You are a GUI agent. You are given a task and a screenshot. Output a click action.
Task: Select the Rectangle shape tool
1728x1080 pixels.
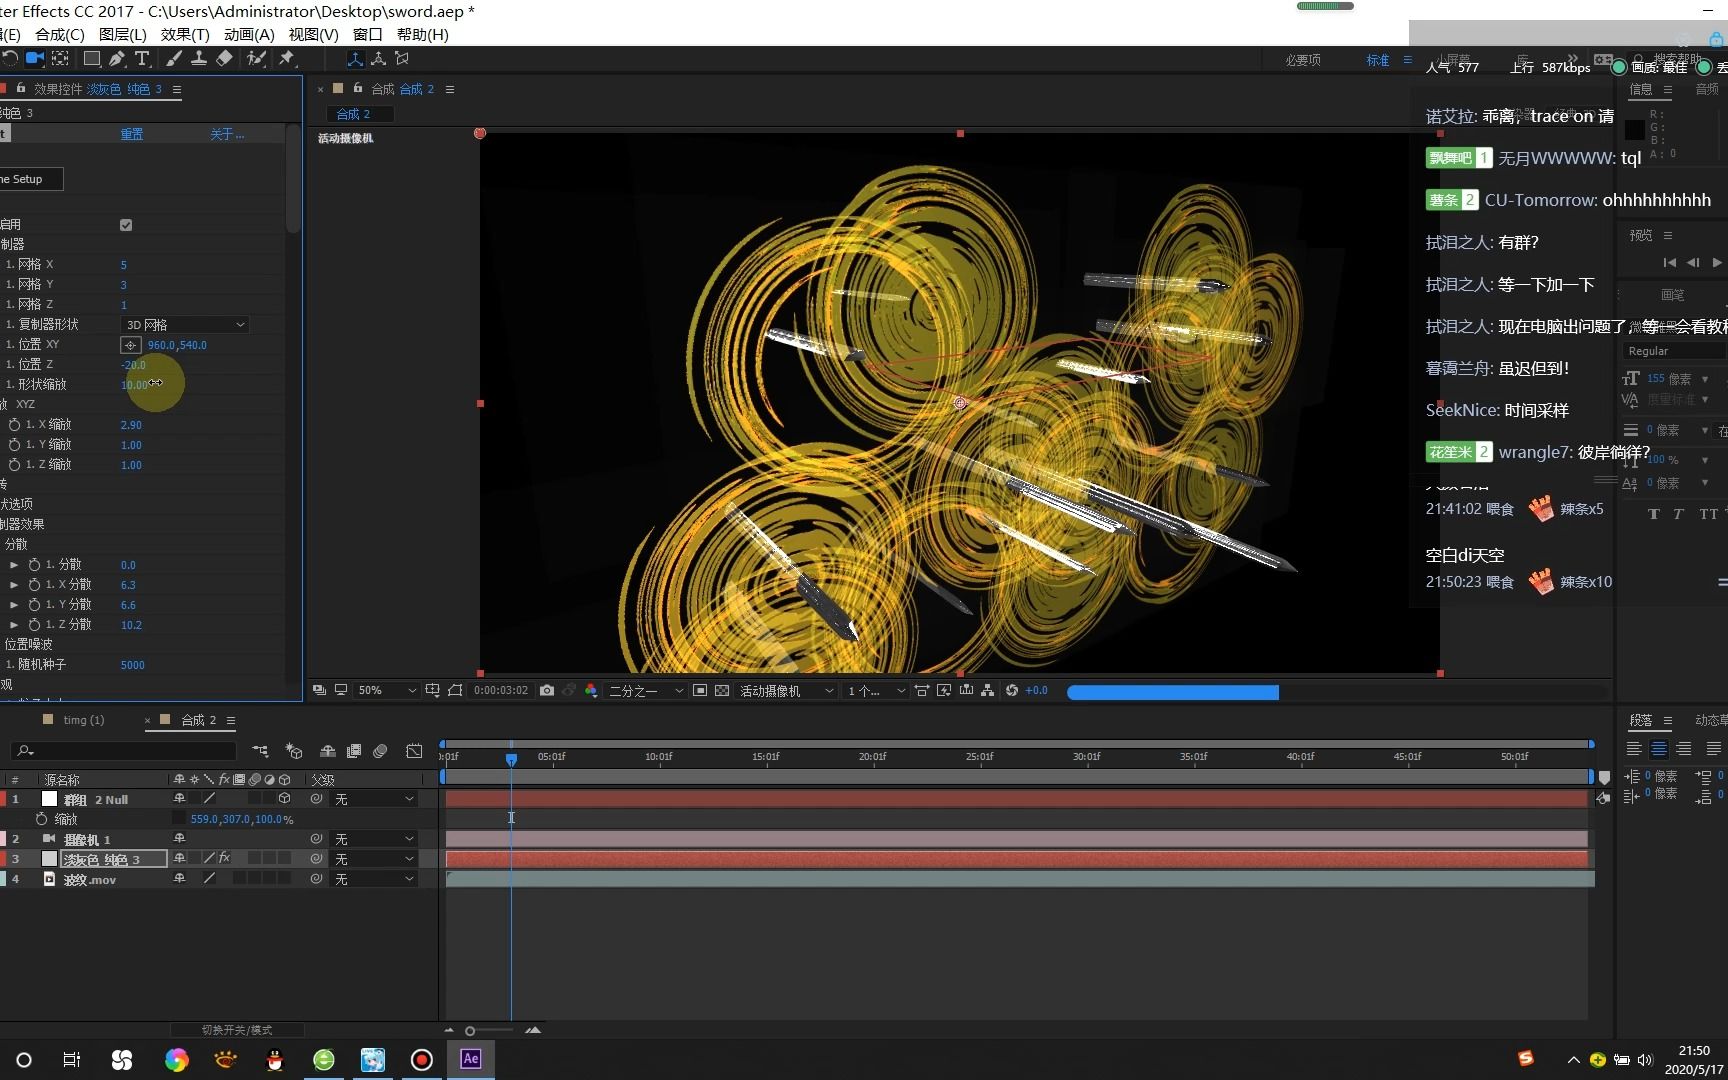click(92, 58)
